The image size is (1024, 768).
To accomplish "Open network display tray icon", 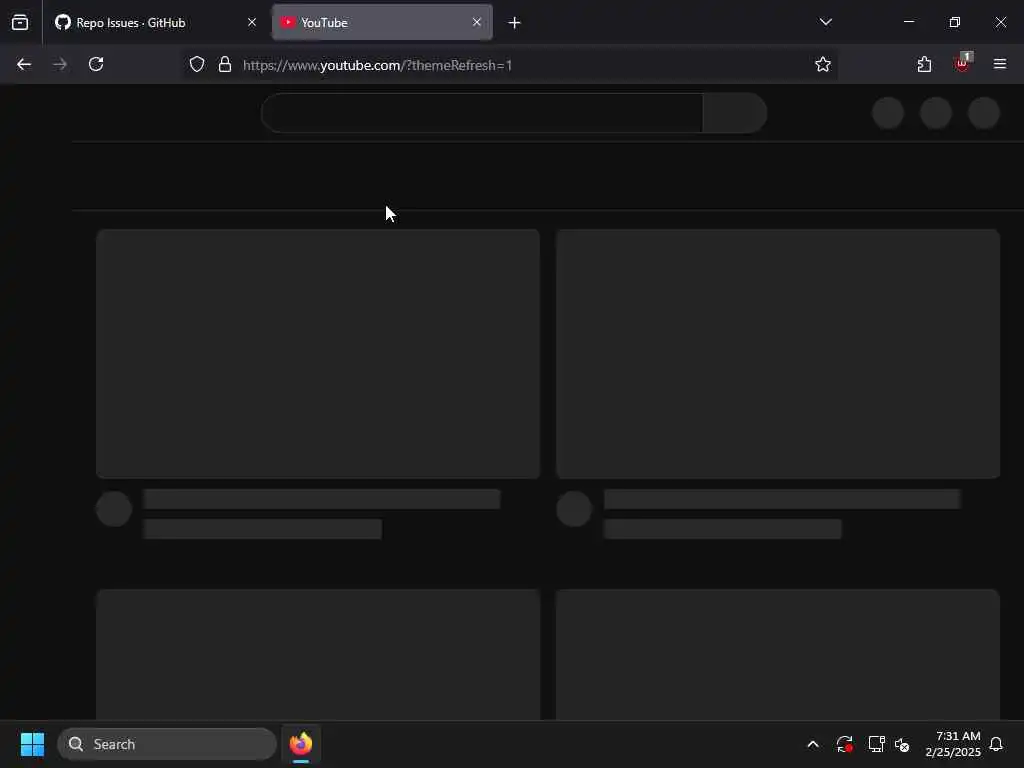I will click(x=876, y=744).
